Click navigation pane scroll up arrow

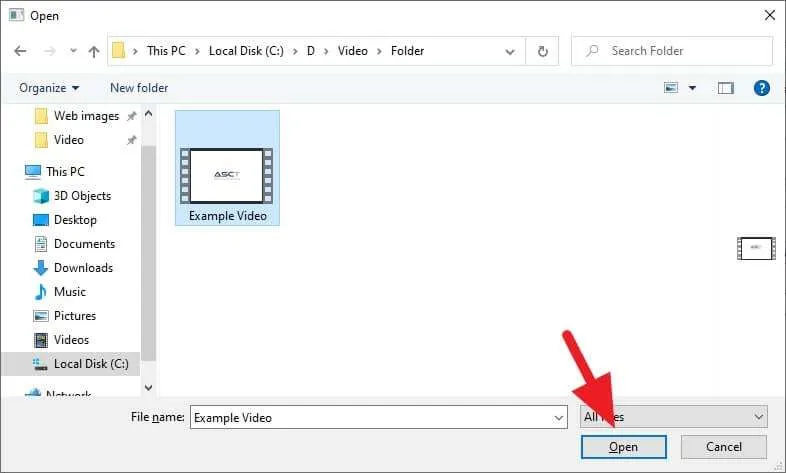(x=148, y=114)
